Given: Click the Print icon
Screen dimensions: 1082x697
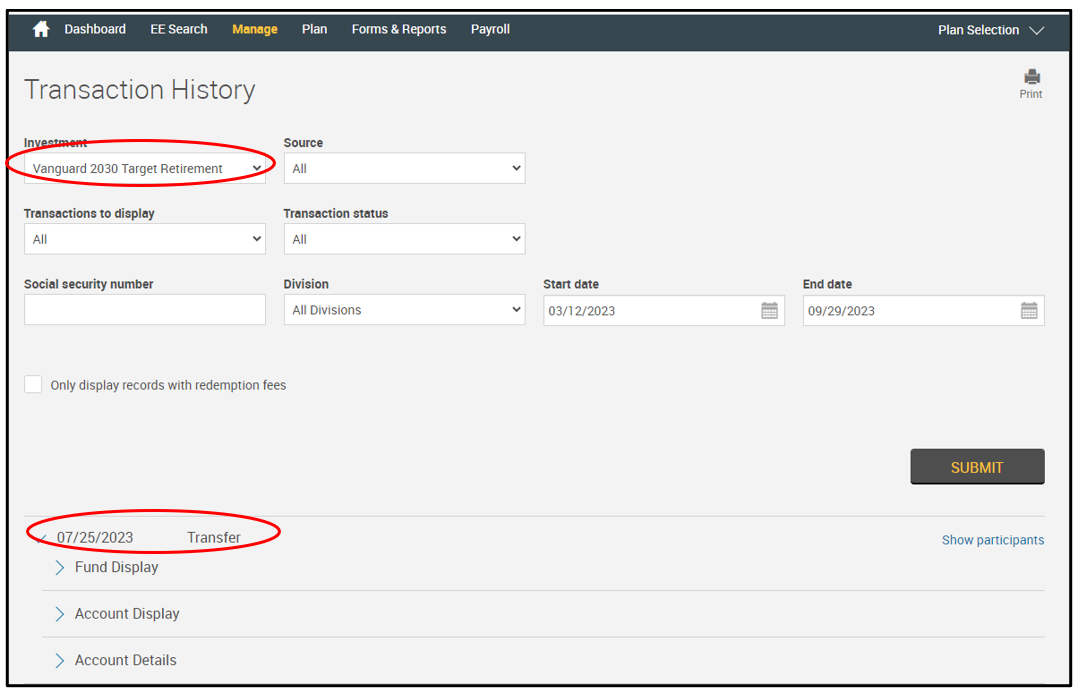Looking at the screenshot, I should (1031, 78).
